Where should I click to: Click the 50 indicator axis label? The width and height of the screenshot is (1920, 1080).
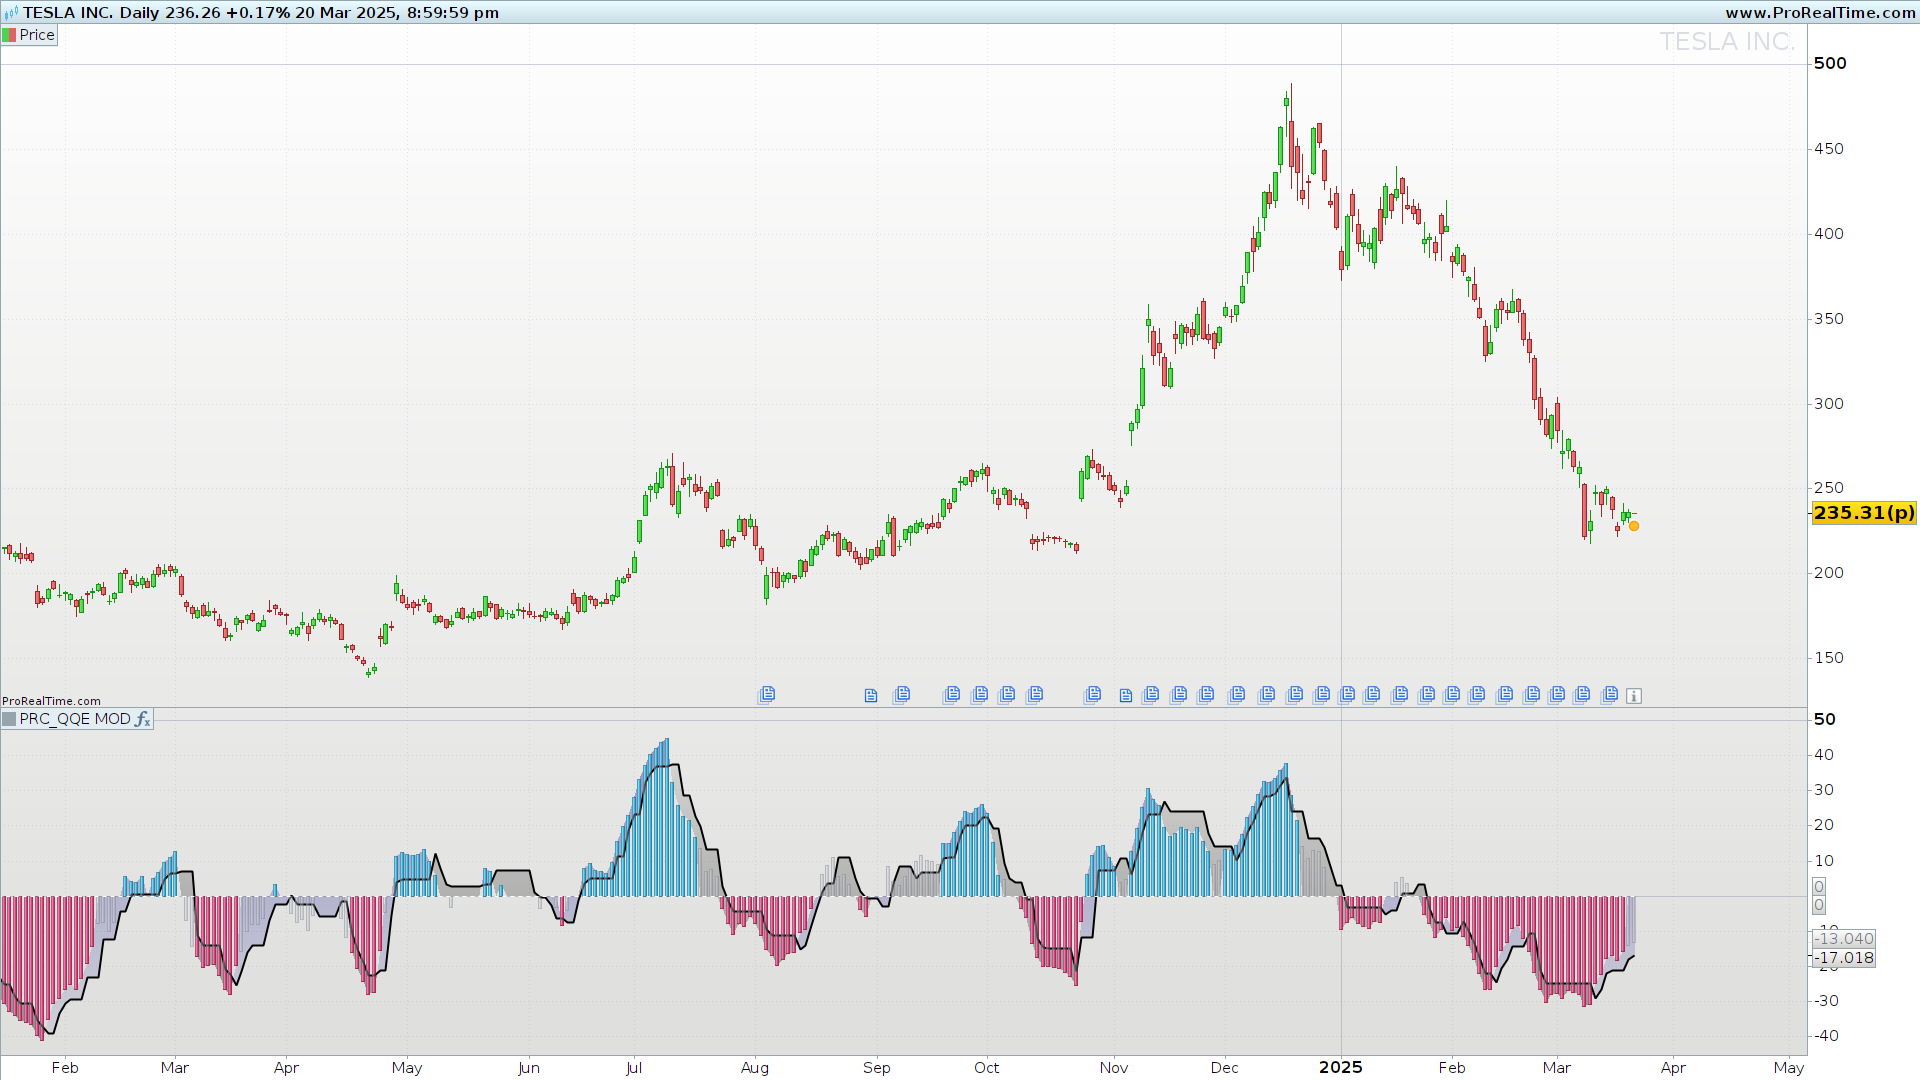click(x=1825, y=719)
